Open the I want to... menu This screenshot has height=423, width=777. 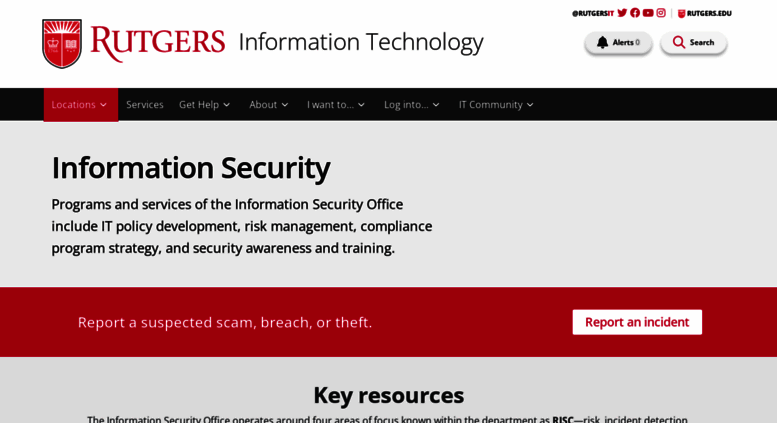[x=336, y=105]
